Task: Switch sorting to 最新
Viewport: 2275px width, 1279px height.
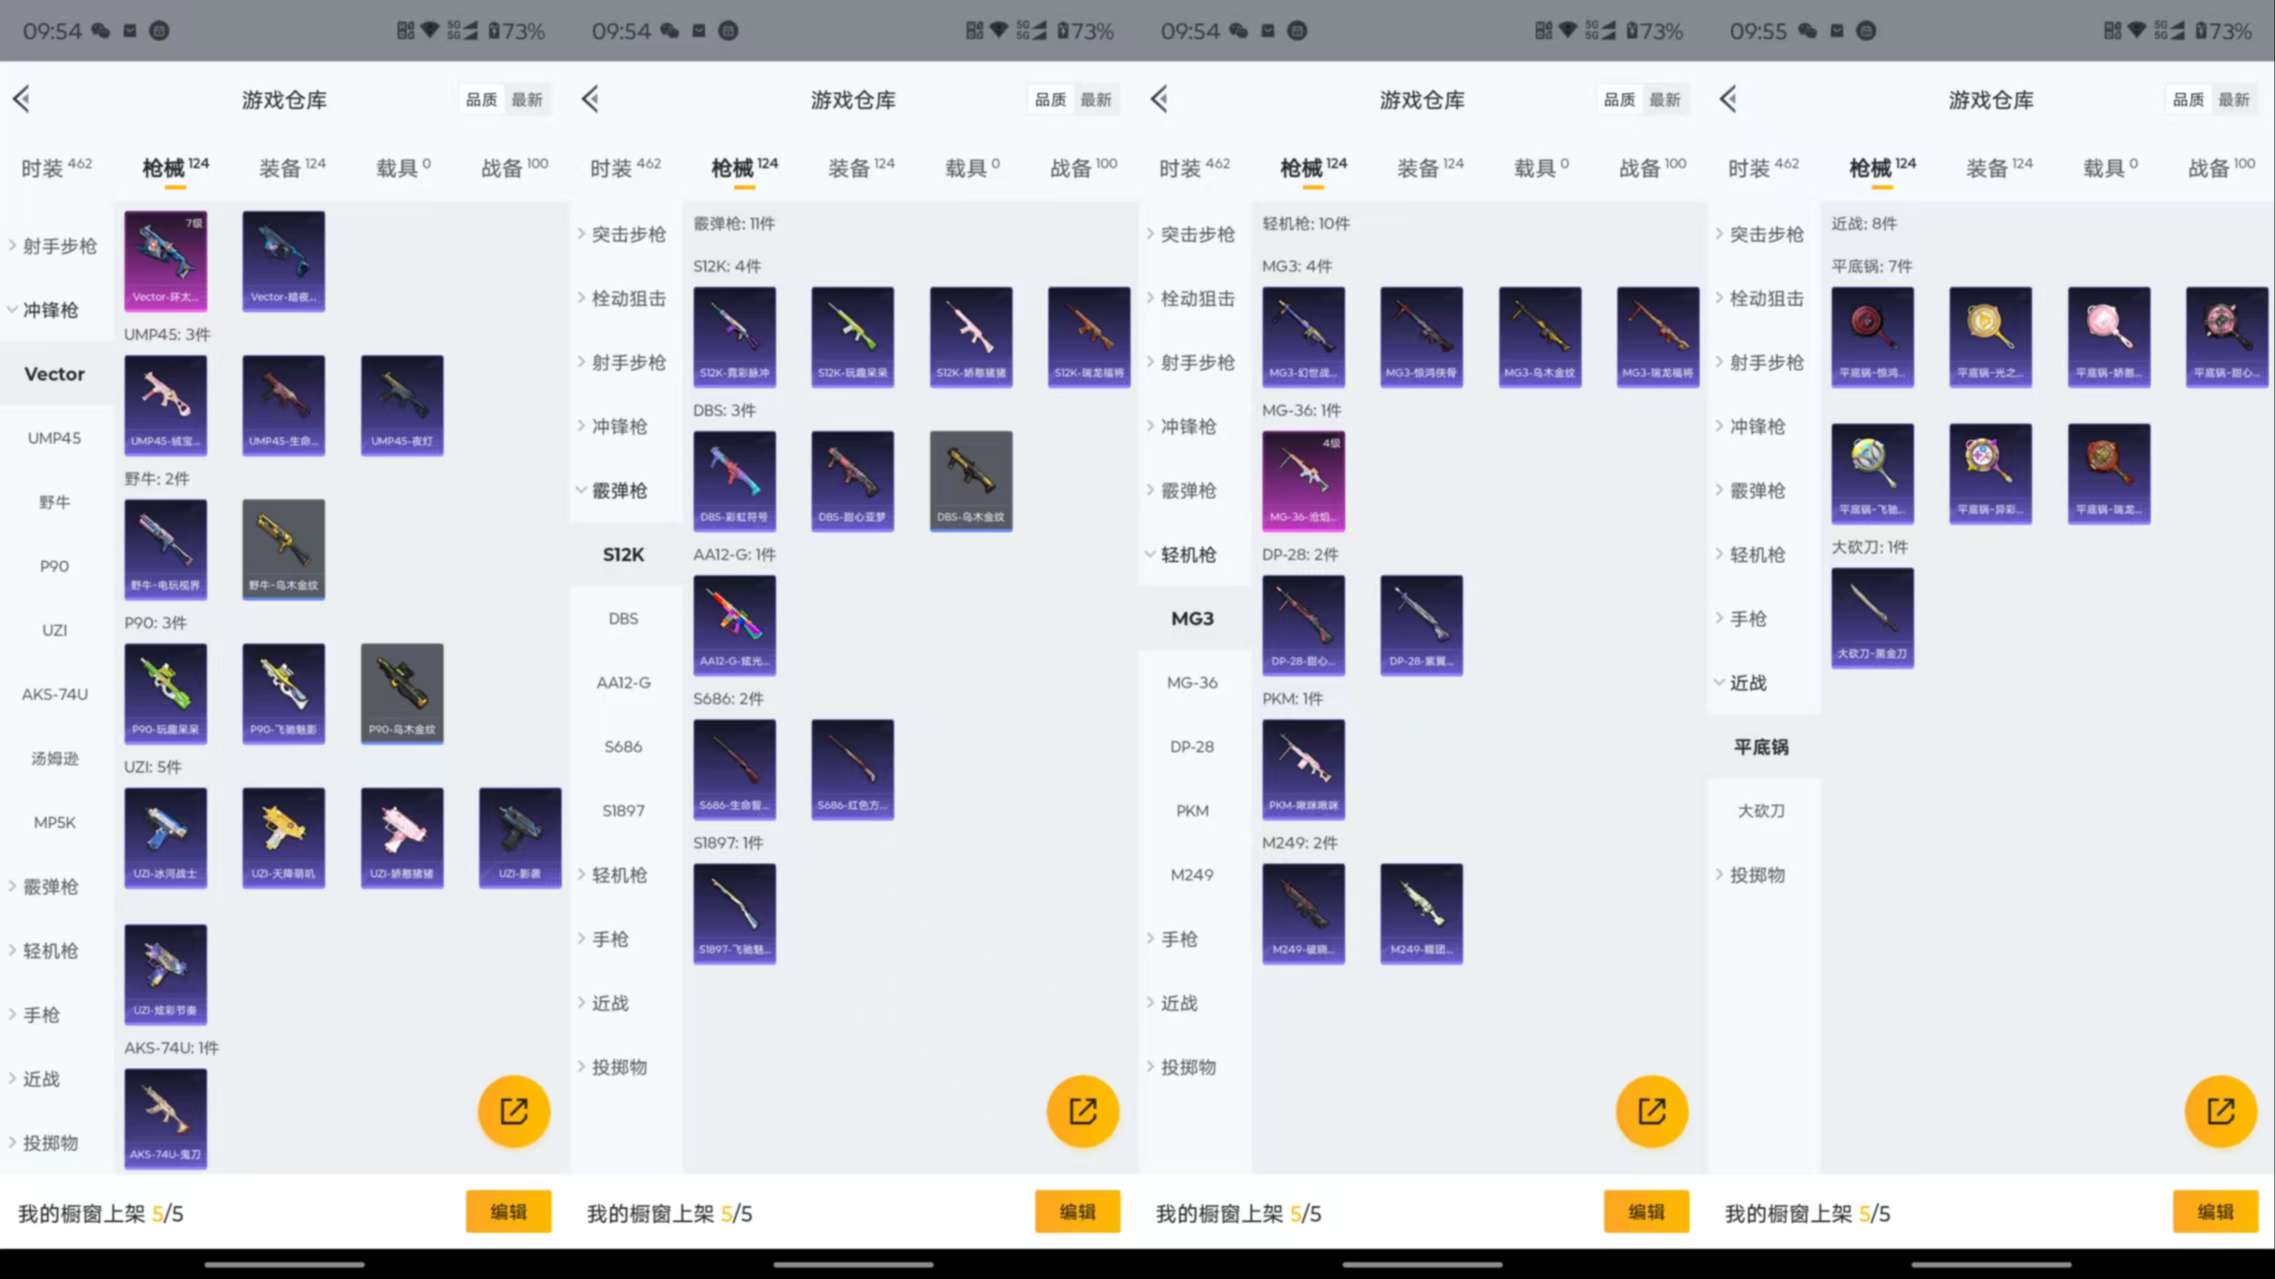Action: tap(529, 98)
